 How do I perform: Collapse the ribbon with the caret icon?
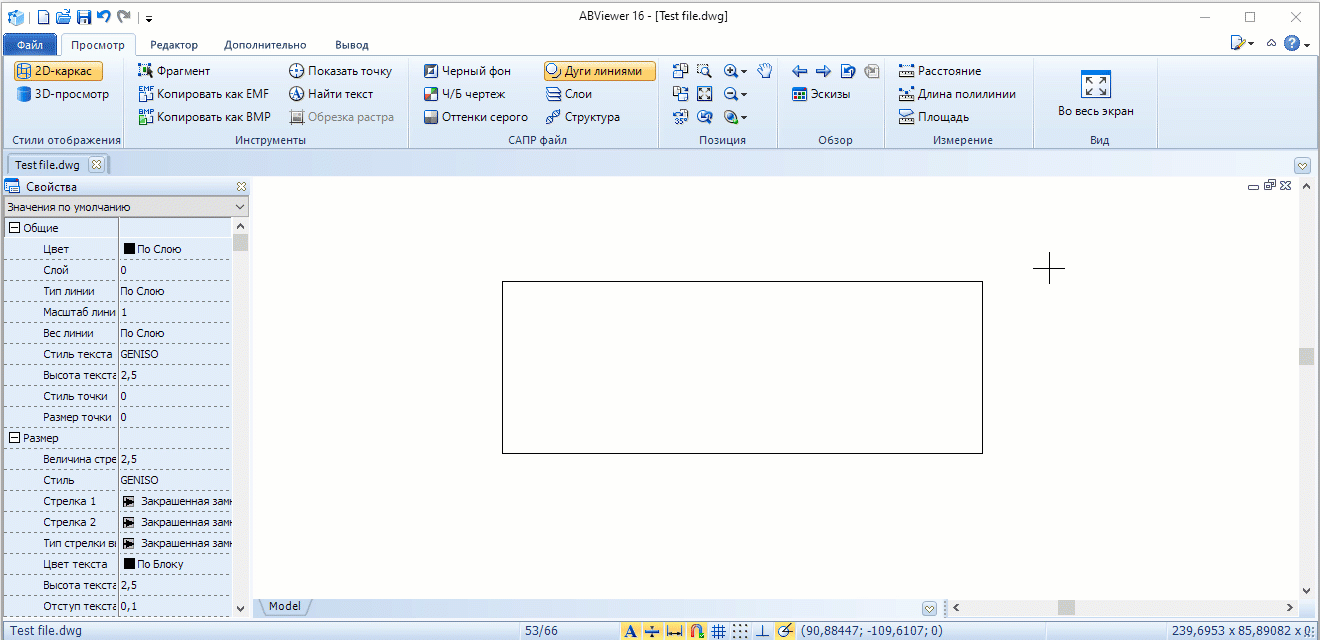(1271, 44)
